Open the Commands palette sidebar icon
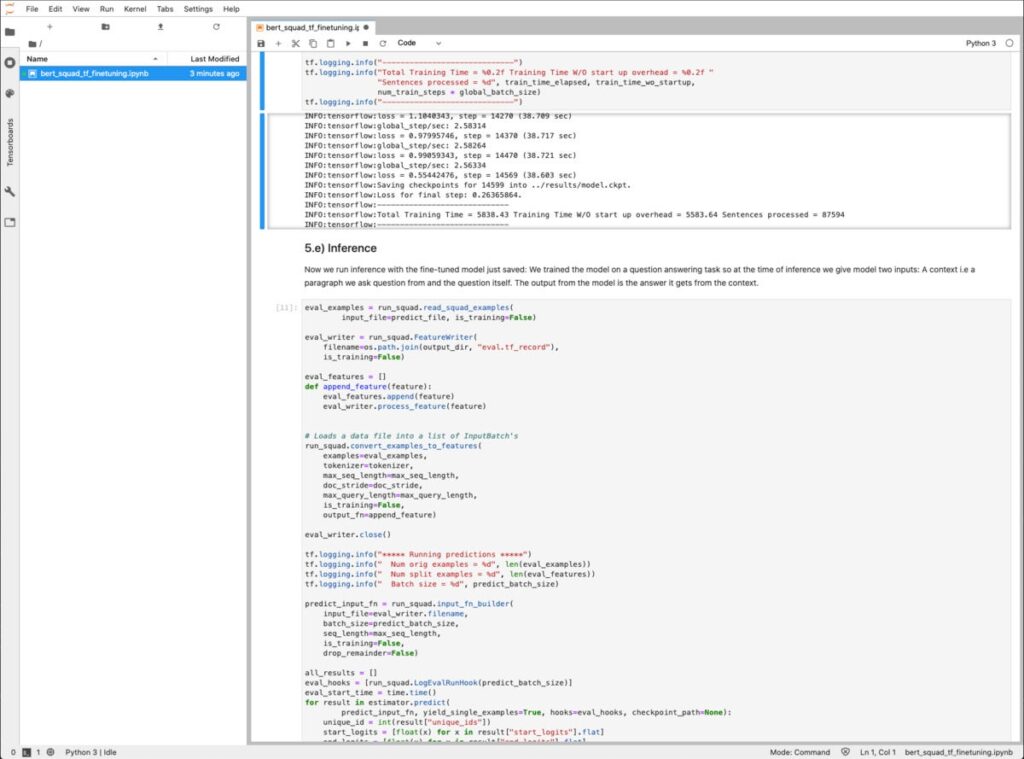1024x759 pixels. coord(10,93)
